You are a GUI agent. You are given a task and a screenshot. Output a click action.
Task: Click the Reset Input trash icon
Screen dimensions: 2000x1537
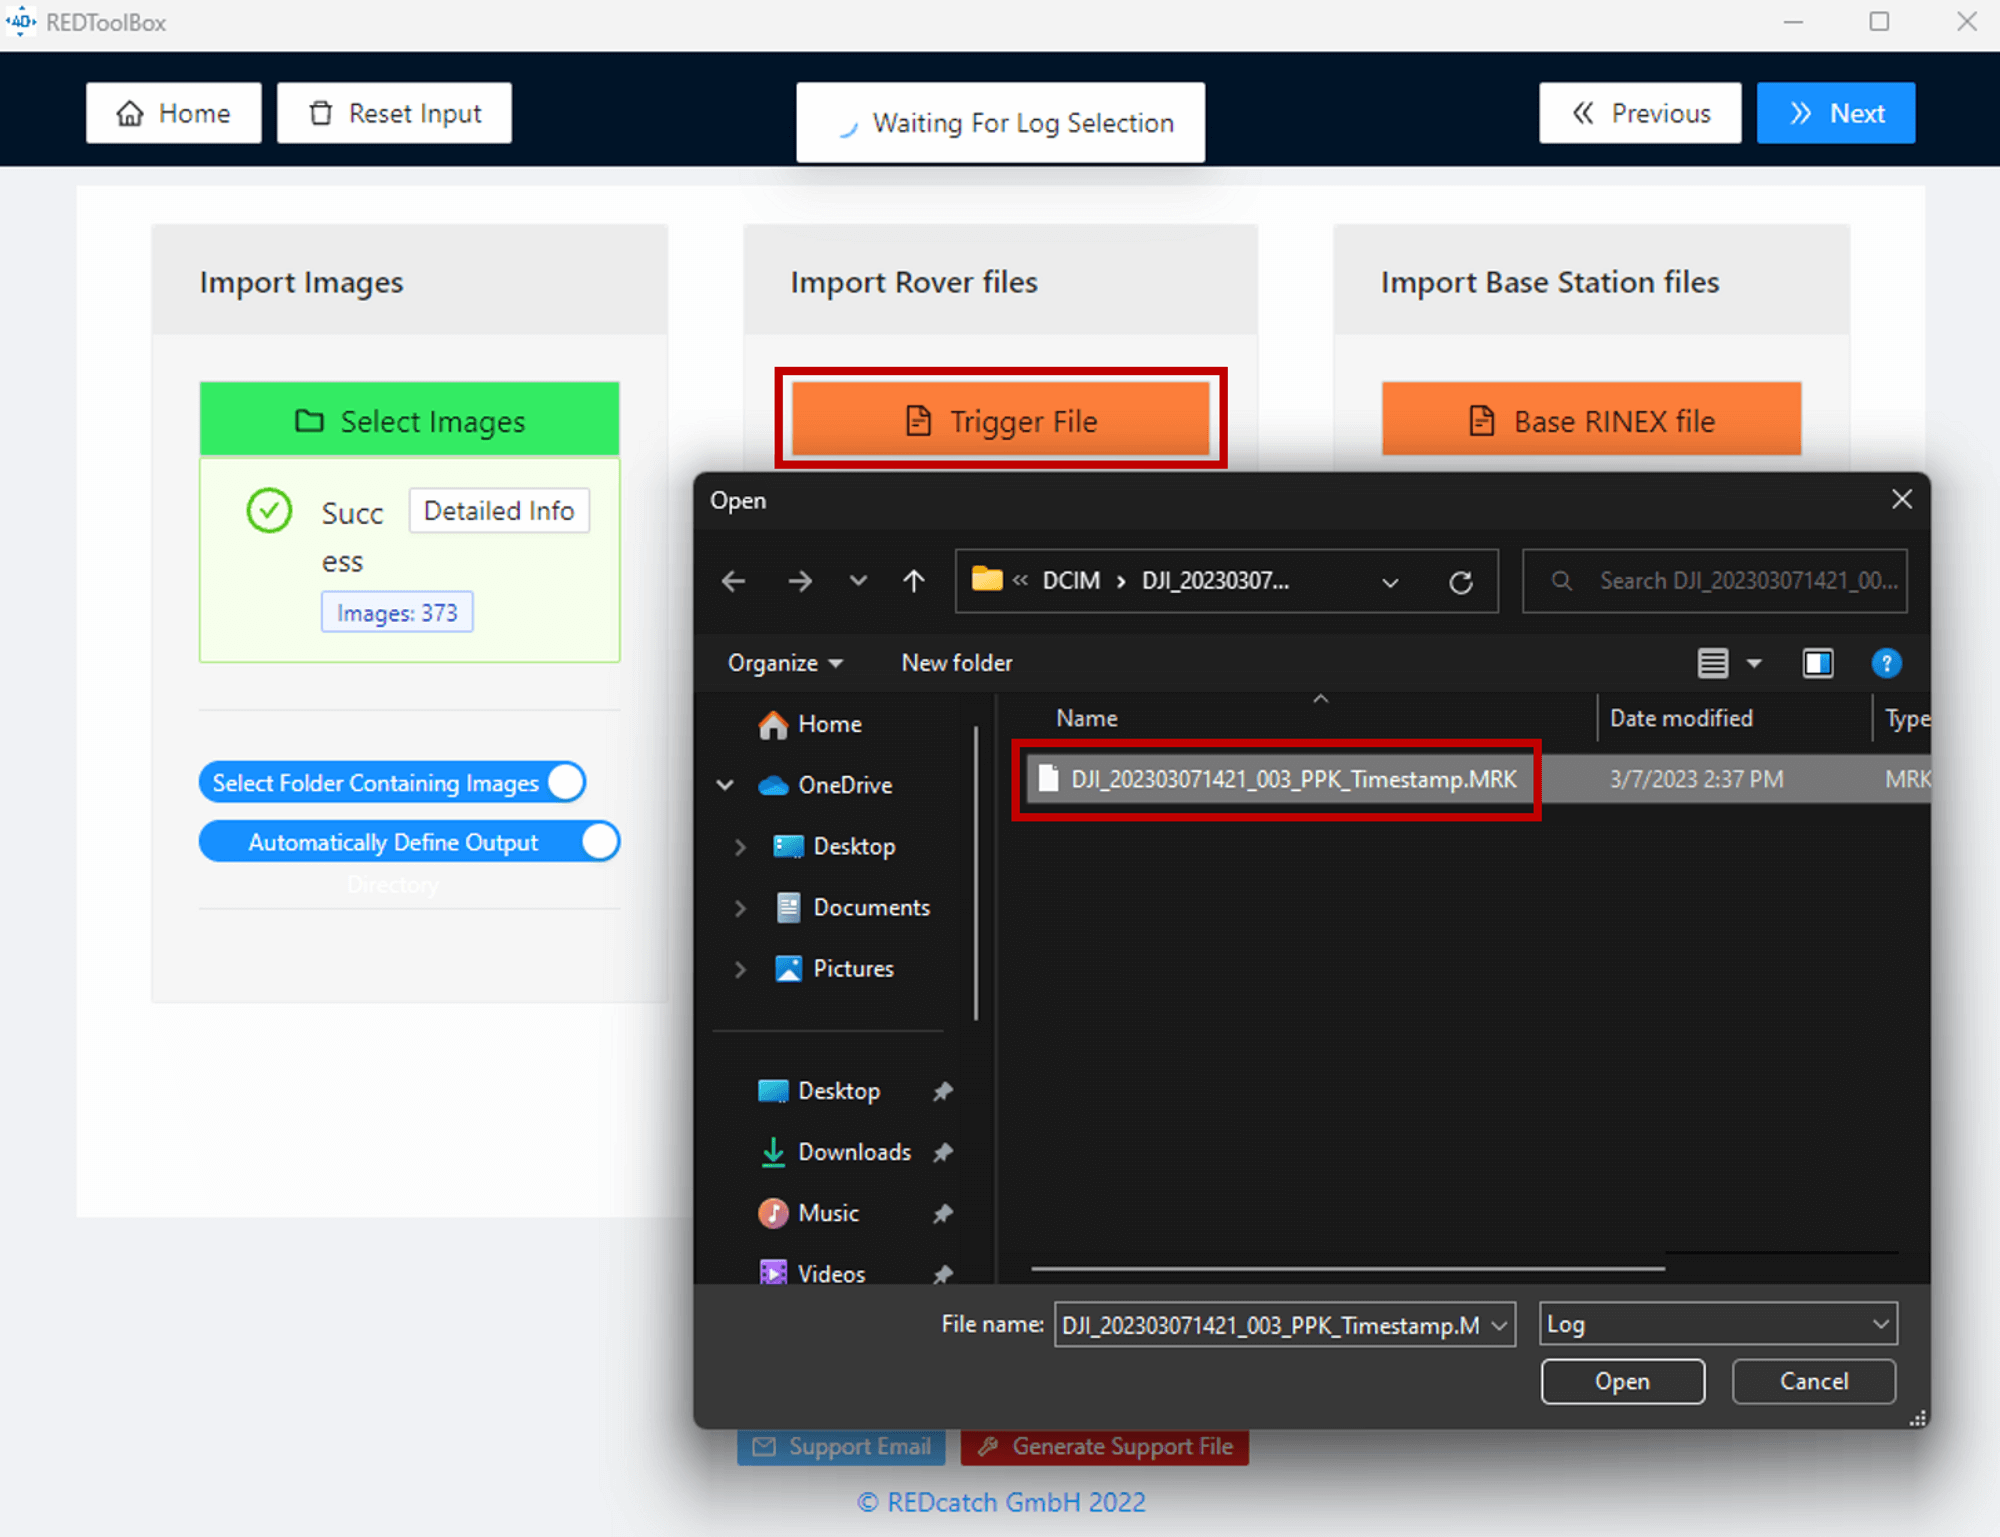(321, 113)
